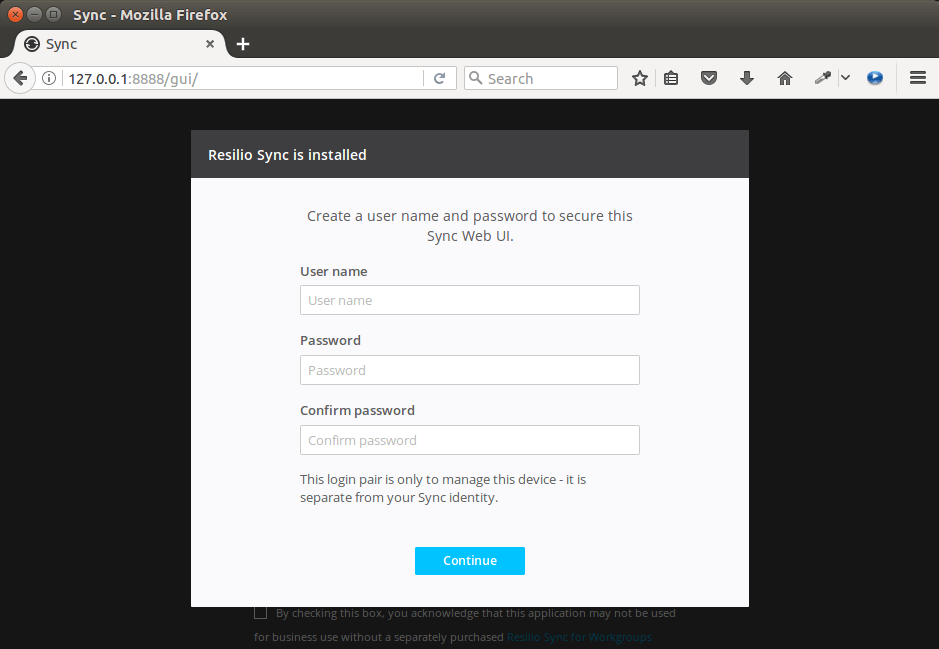
Task: Bookmark this page with the star icon
Action: click(x=640, y=78)
